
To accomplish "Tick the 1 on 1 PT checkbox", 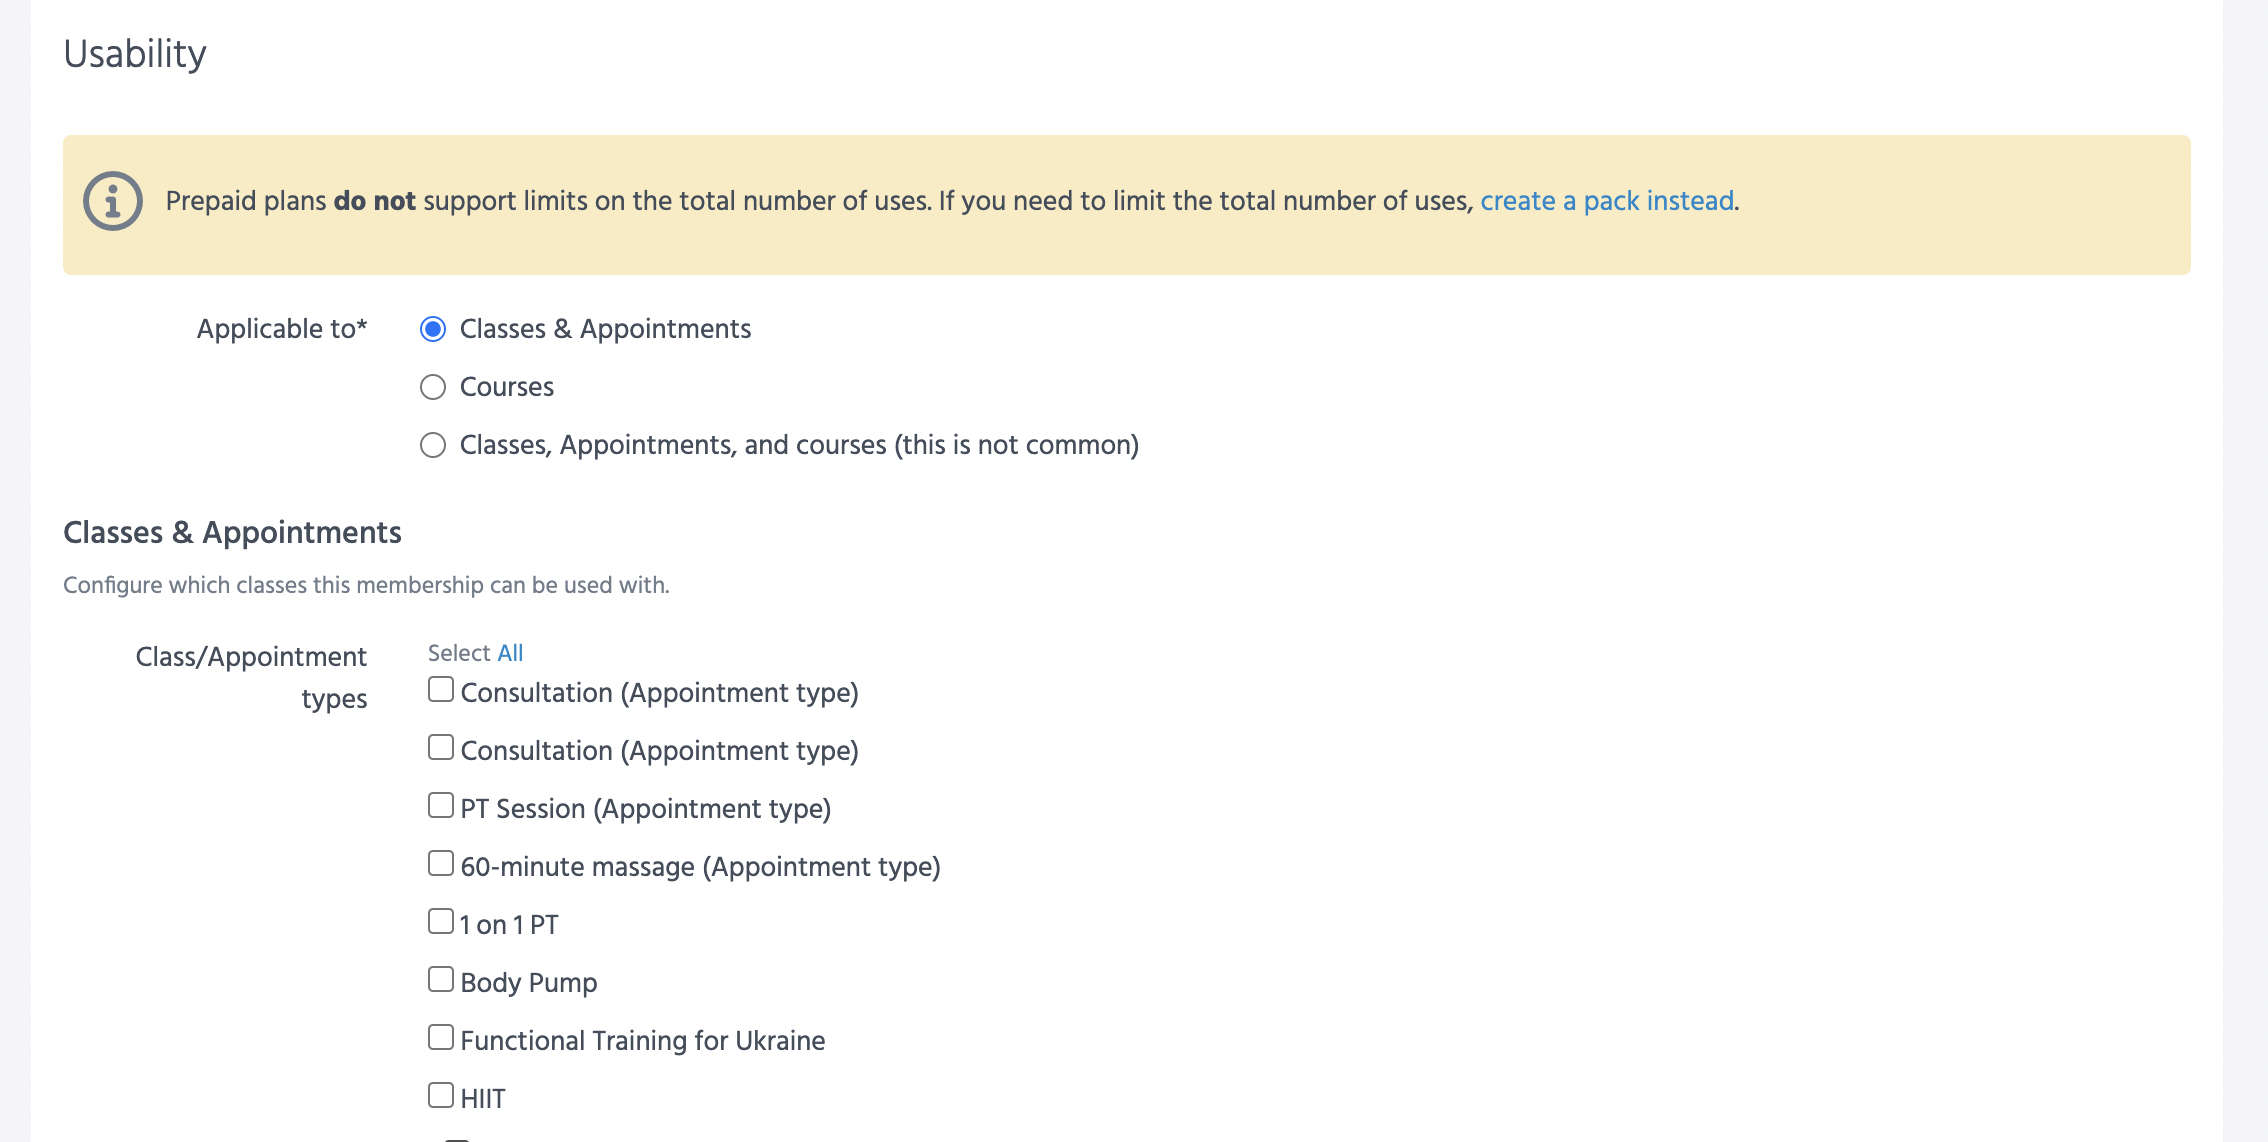I will [441, 922].
